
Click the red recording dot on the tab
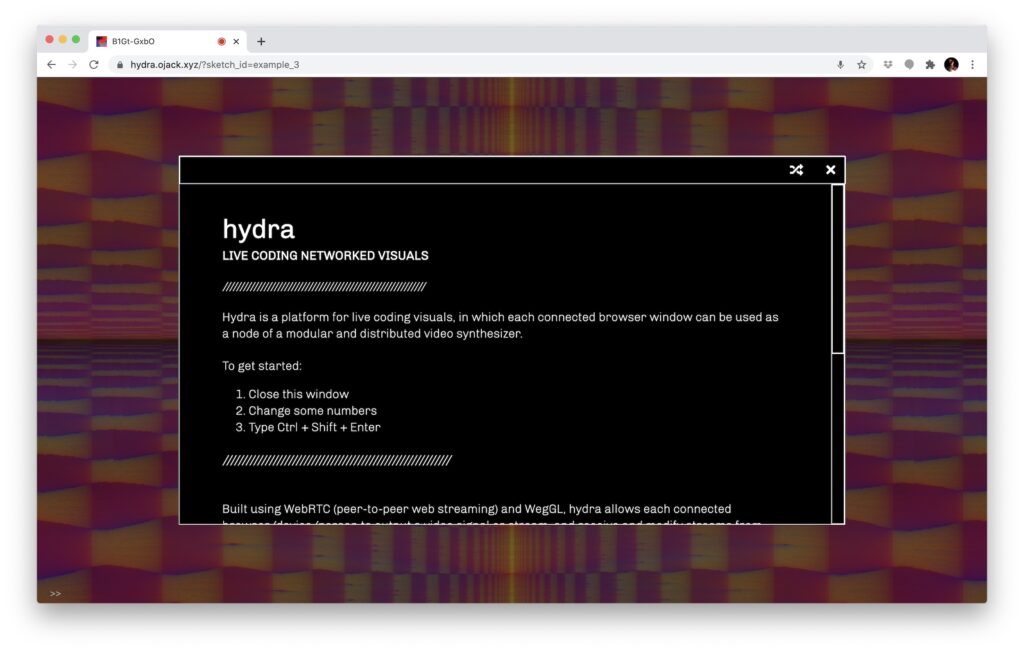pyautogui.click(x=221, y=41)
